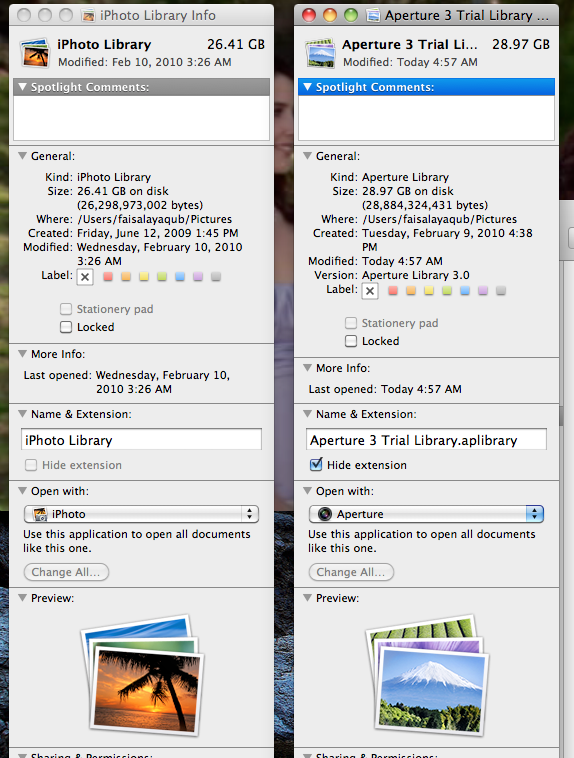
Task: Toggle Hide extension in the iPhoto window
Action: [x=31, y=465]
